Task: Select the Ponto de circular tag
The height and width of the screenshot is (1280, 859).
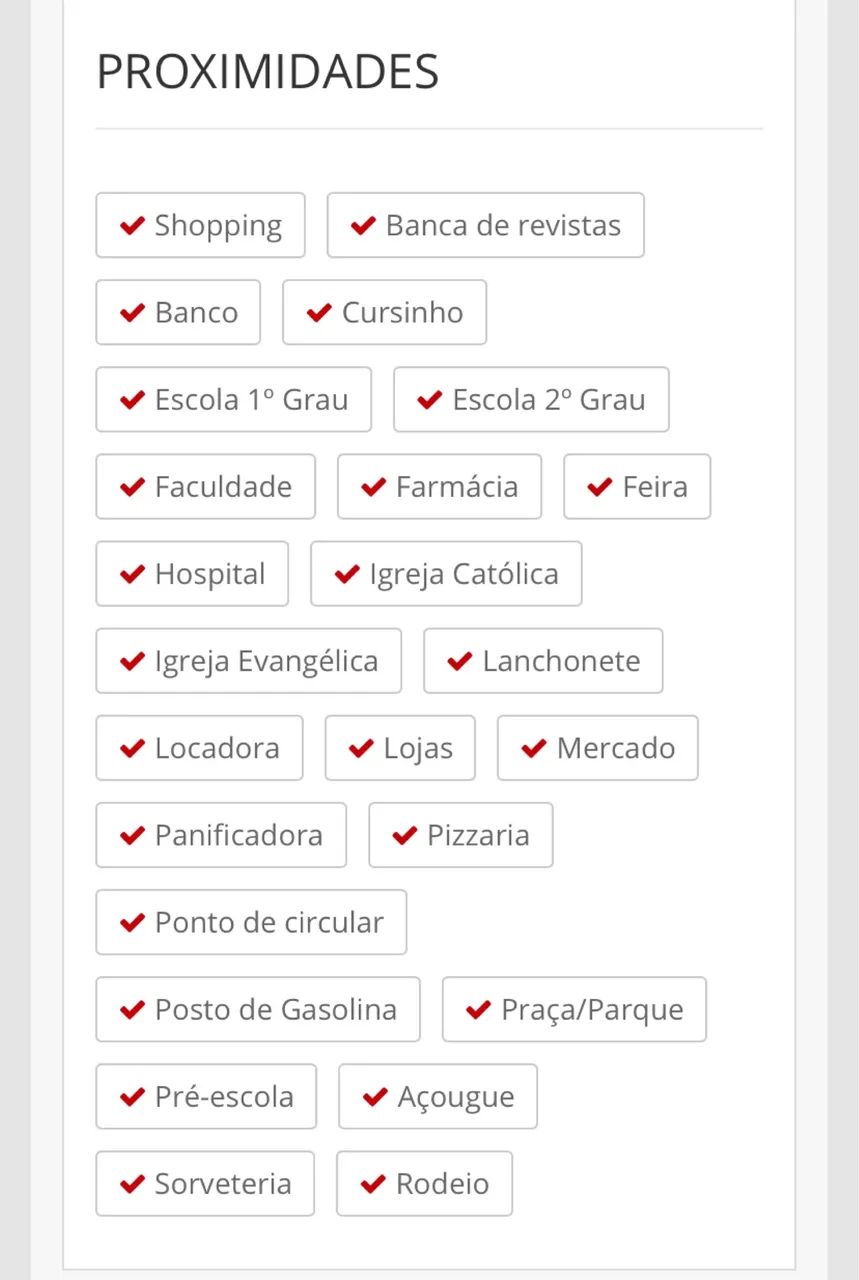Action: point(251,922)
